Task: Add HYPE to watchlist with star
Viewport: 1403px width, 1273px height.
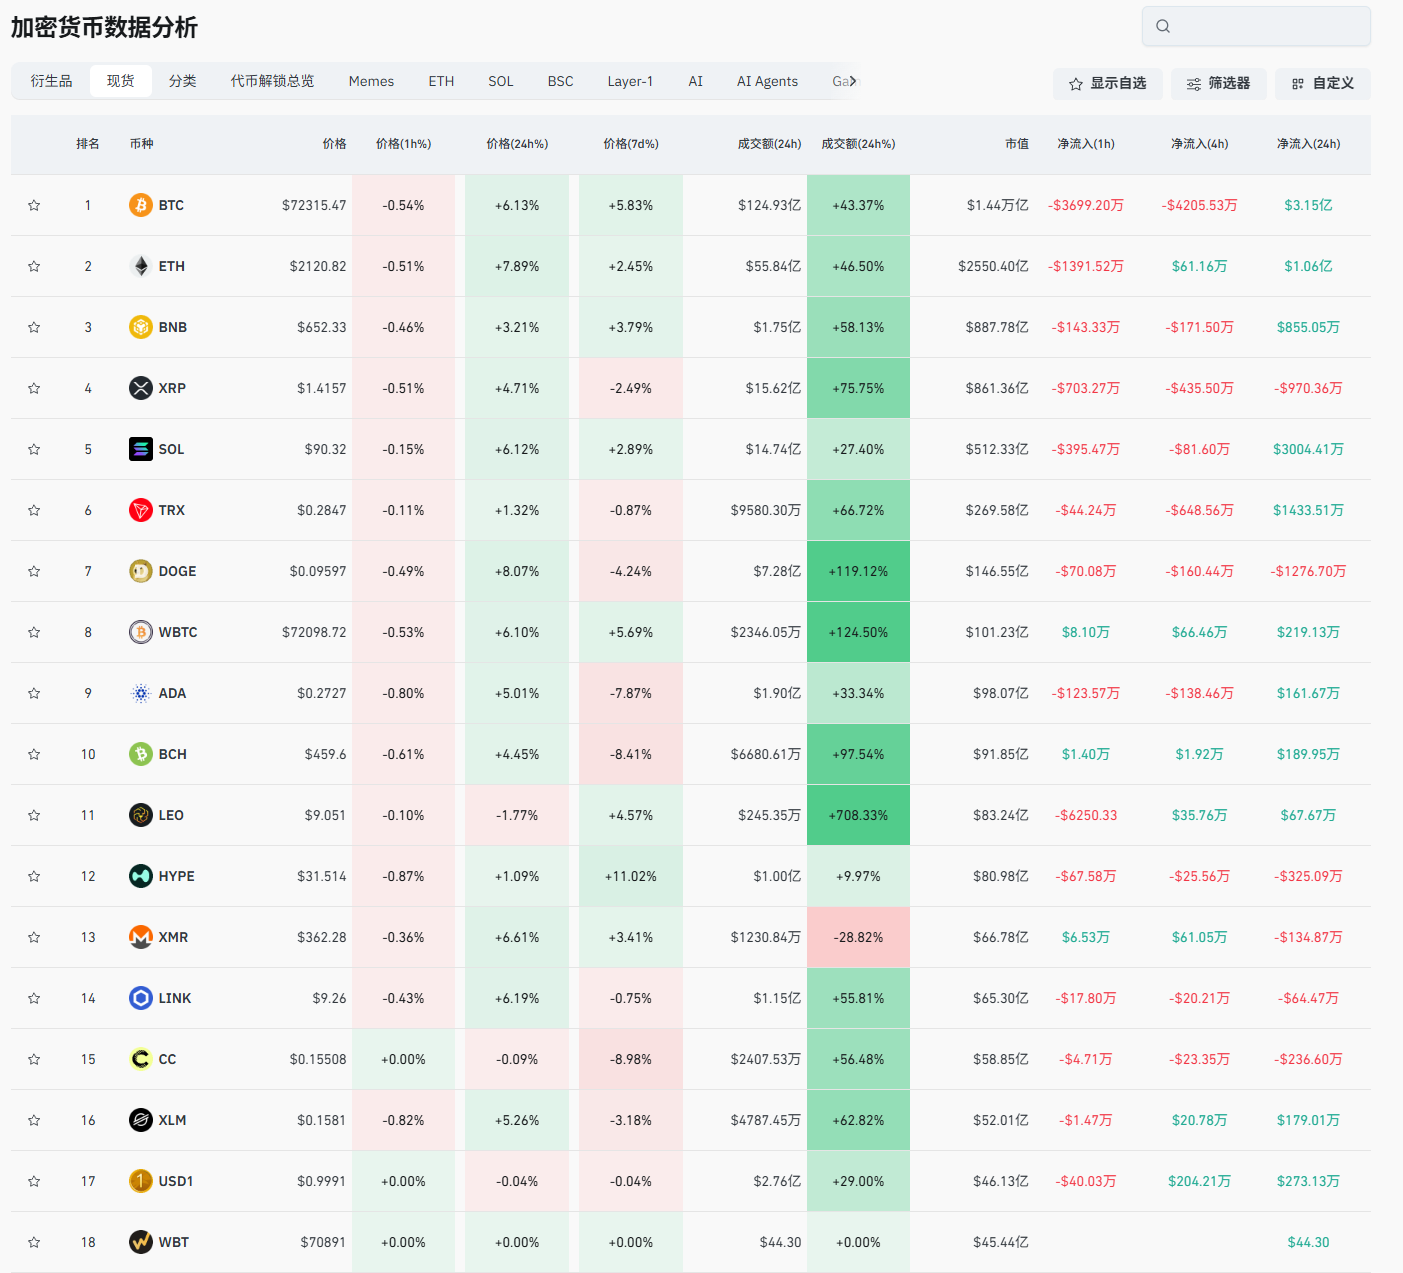Action: pos(34,876)
